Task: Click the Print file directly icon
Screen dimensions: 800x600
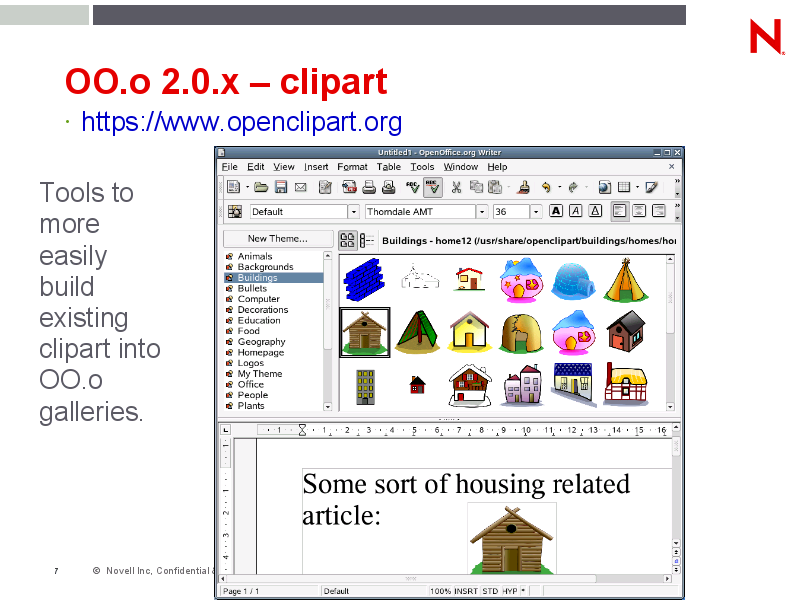Action: pyautogui.click(x=369, y=187)
